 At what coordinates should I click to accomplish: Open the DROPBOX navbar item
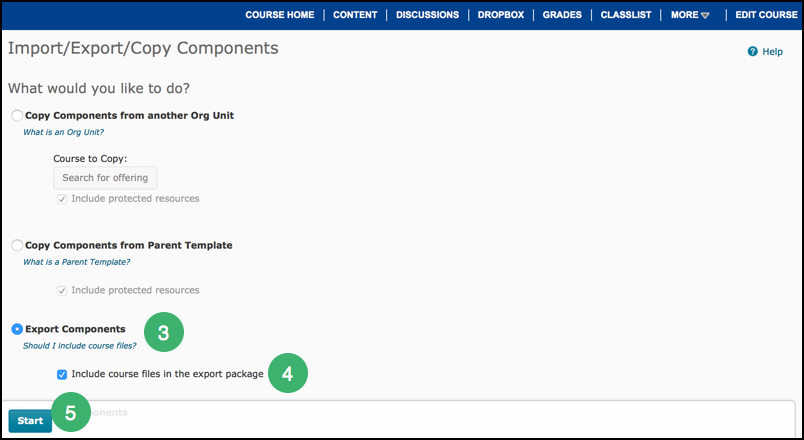[x=501, y=15]
